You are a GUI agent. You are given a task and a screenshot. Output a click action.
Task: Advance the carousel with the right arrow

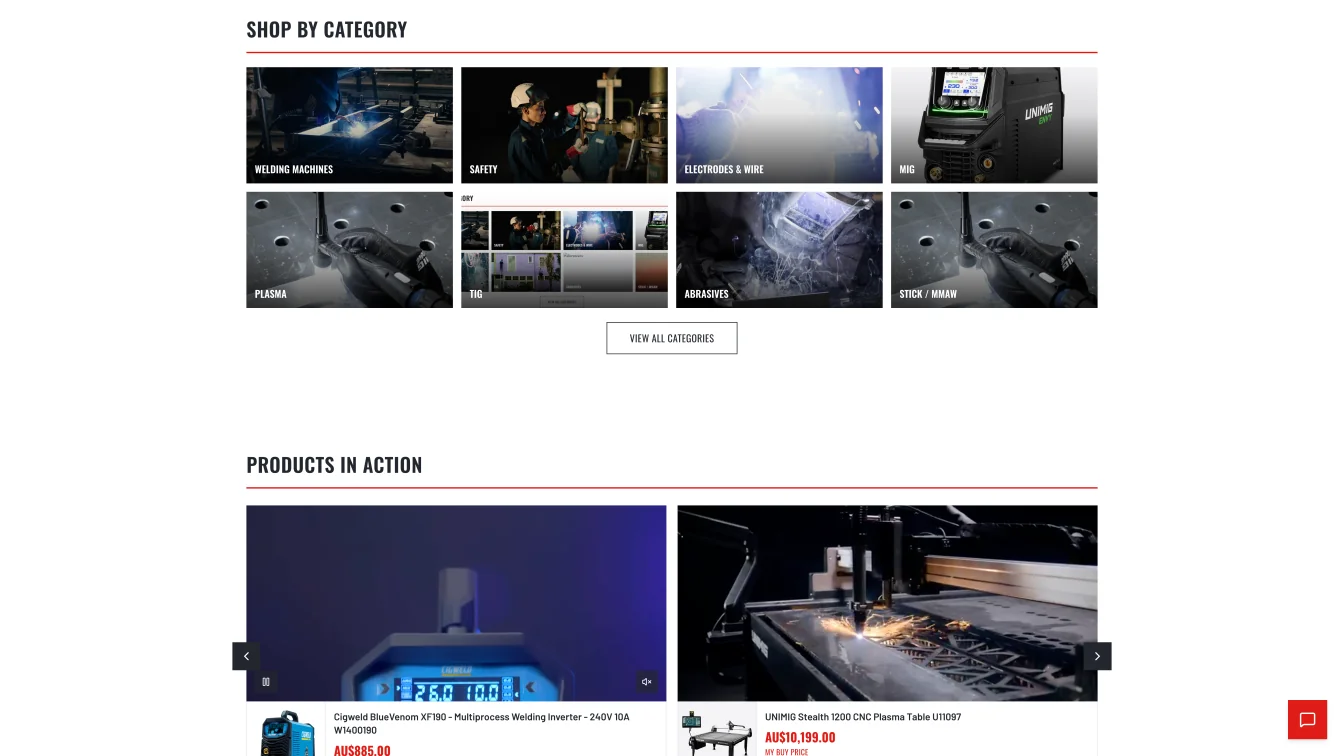1097,656
